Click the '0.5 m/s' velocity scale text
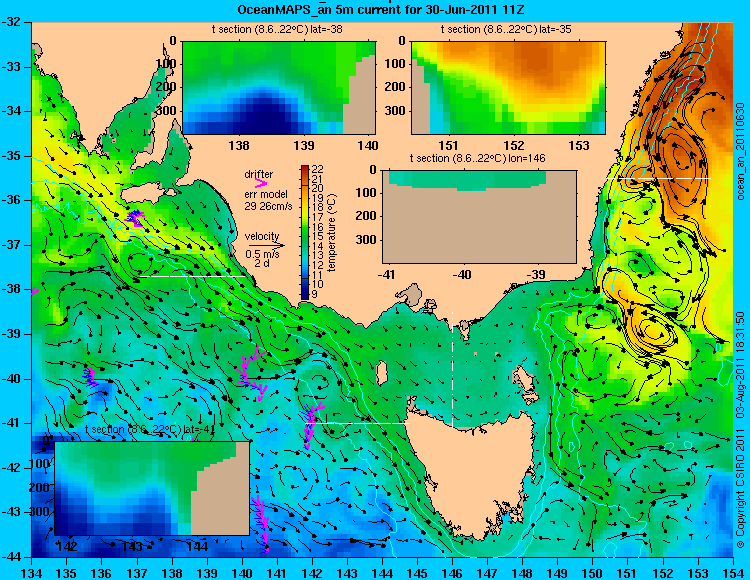 pyautogui.click(x=263, y=254)
